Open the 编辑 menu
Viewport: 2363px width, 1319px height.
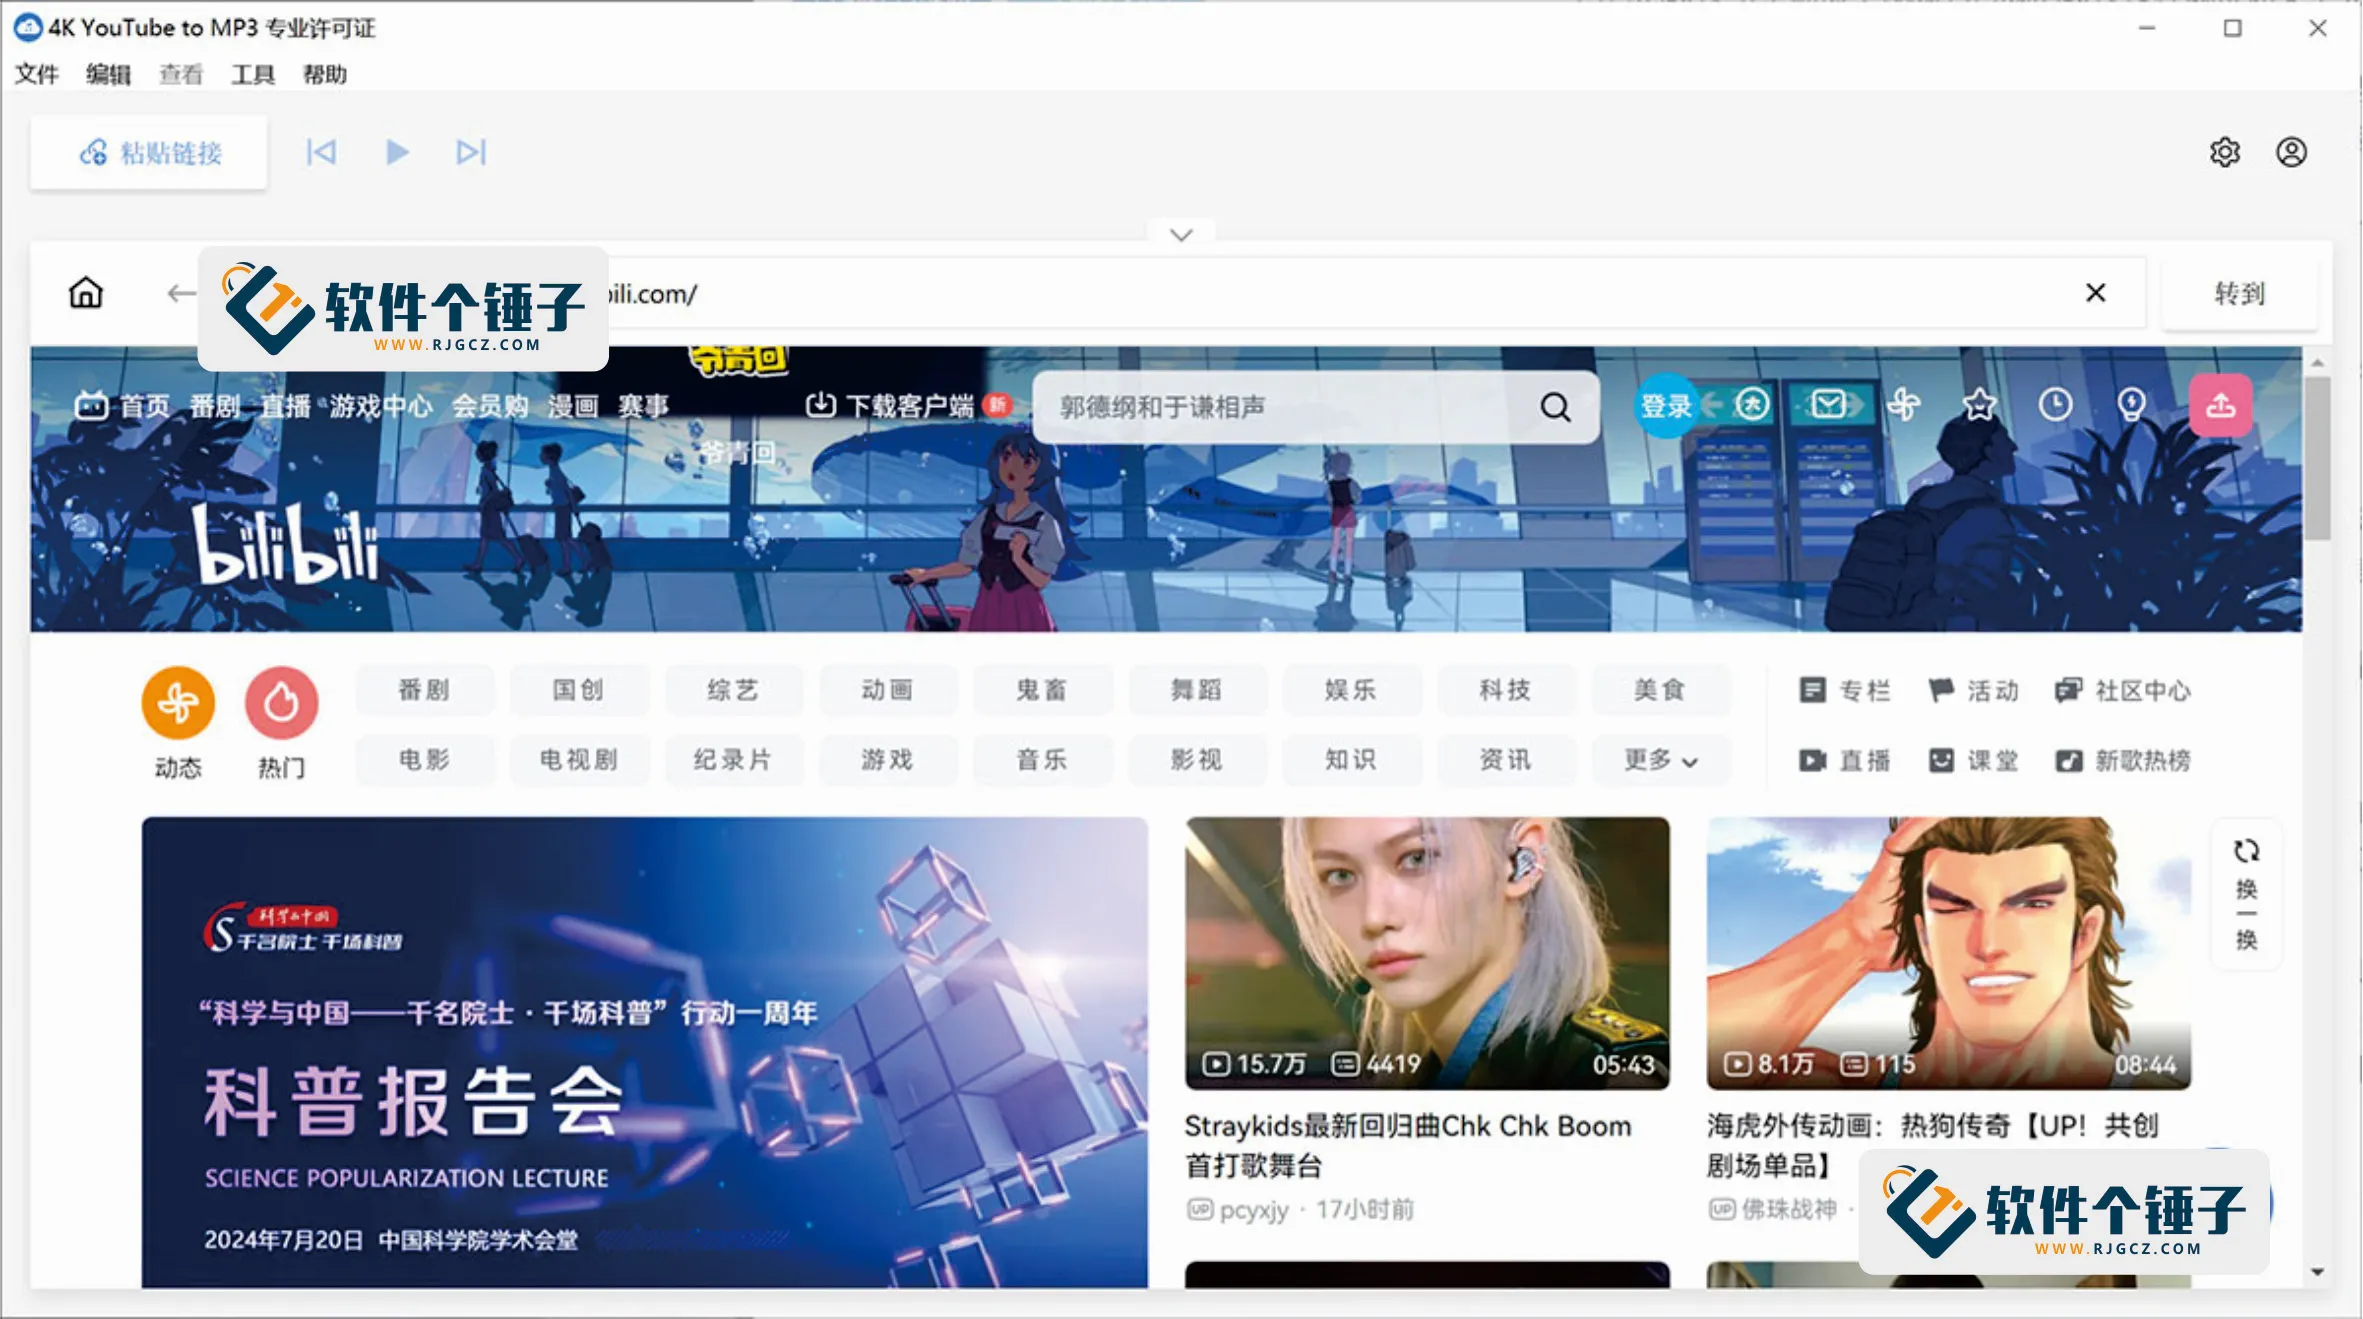pyautogui.click(x=108, y=74)
